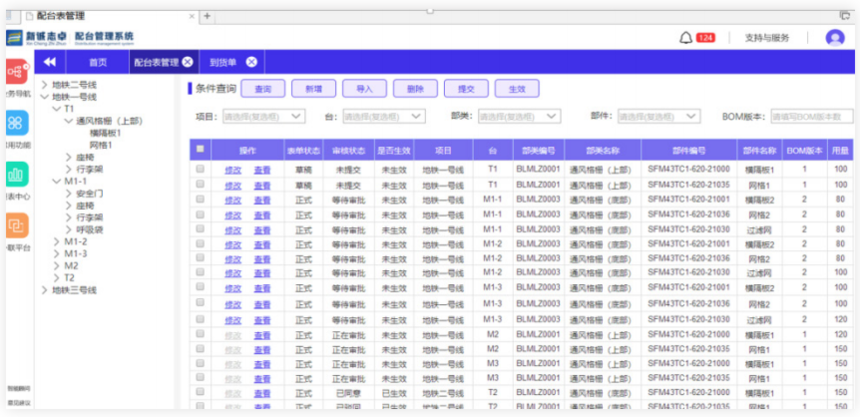Click the BOM版本 input field
This screenshot has height=417, width=860.
click(812, 116)
